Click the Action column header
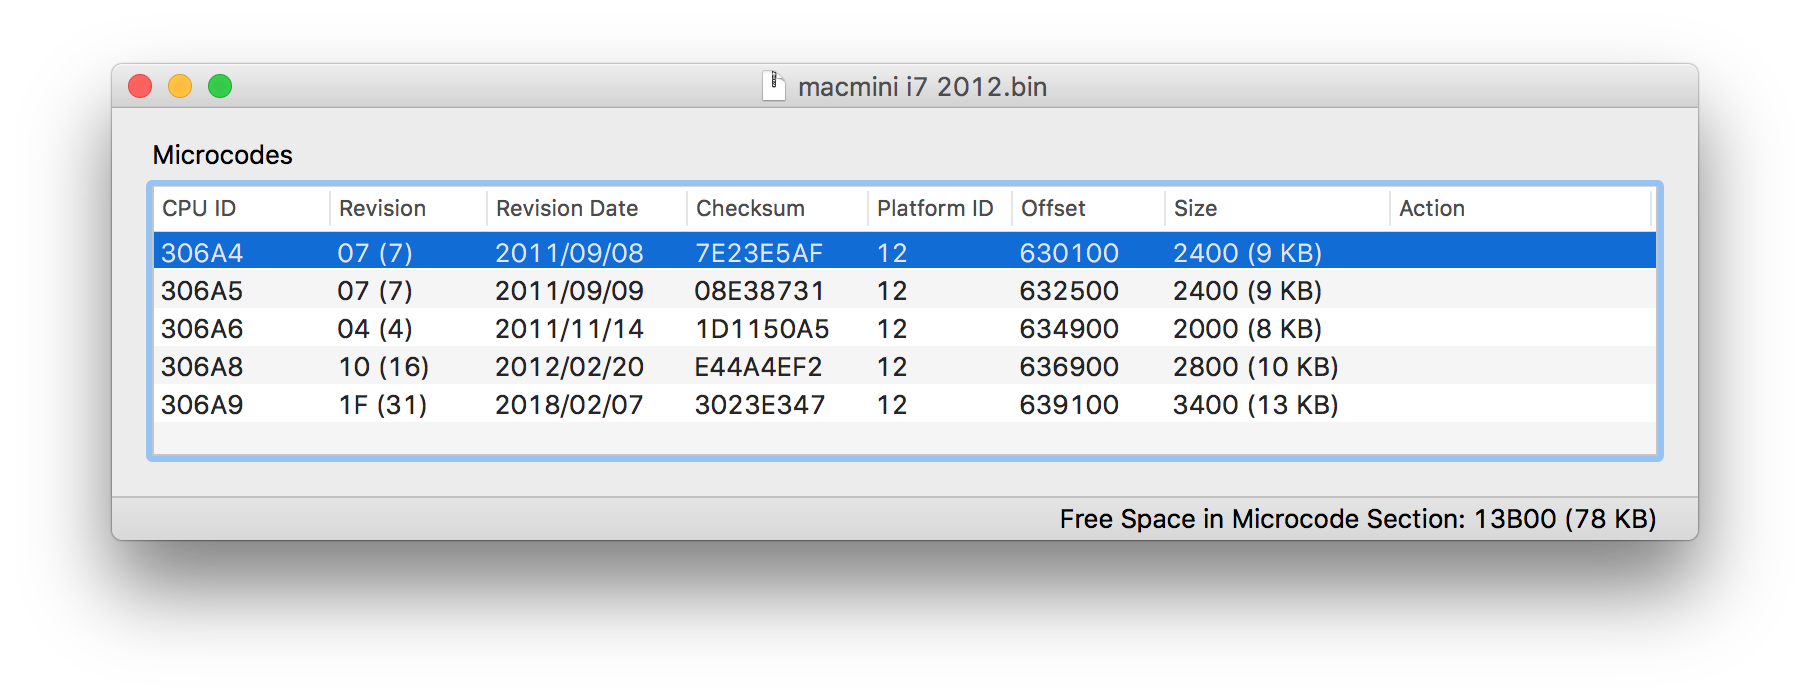Viewport: 1810px width, 700px height. point(1520,208)
